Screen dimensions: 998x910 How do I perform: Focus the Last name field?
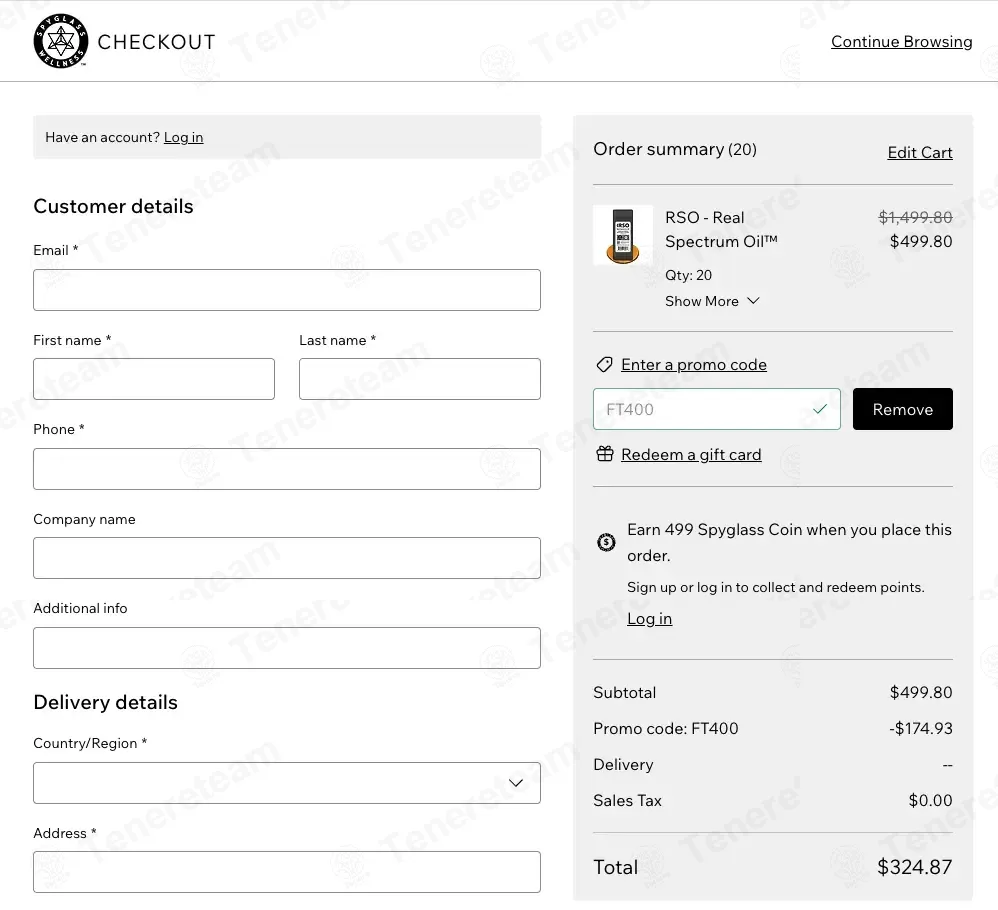tap(419, 379)
